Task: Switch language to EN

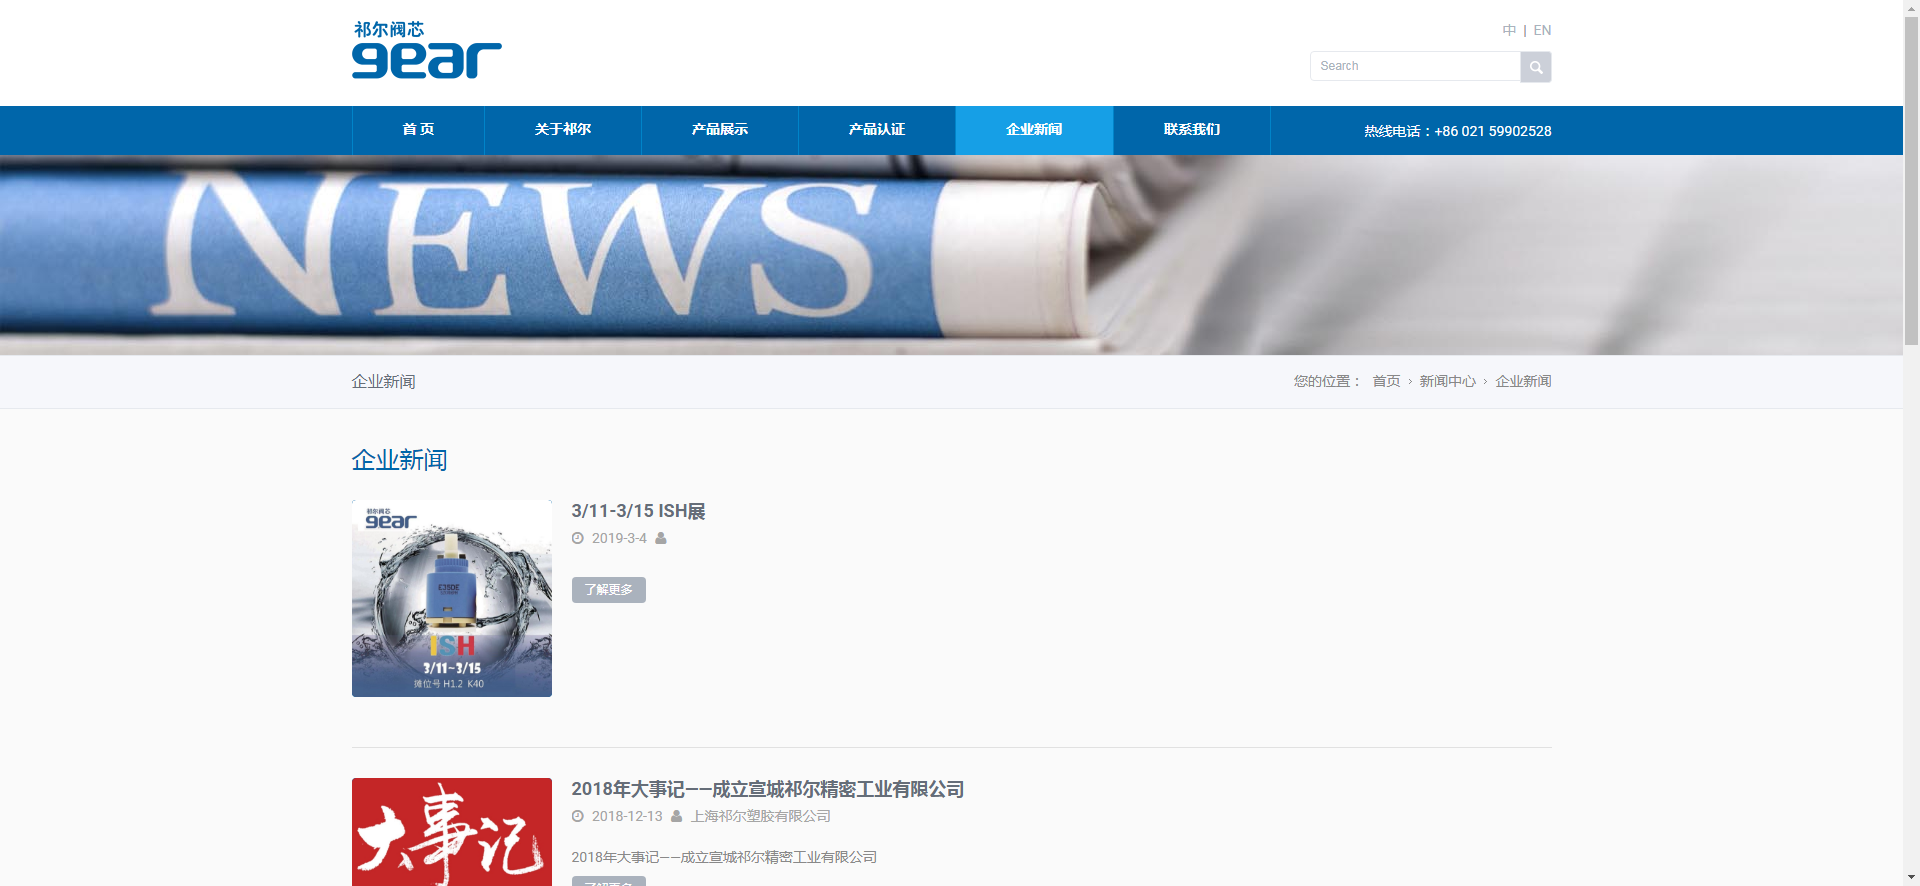Action: pyautogui.click(x=1542, y=30)
